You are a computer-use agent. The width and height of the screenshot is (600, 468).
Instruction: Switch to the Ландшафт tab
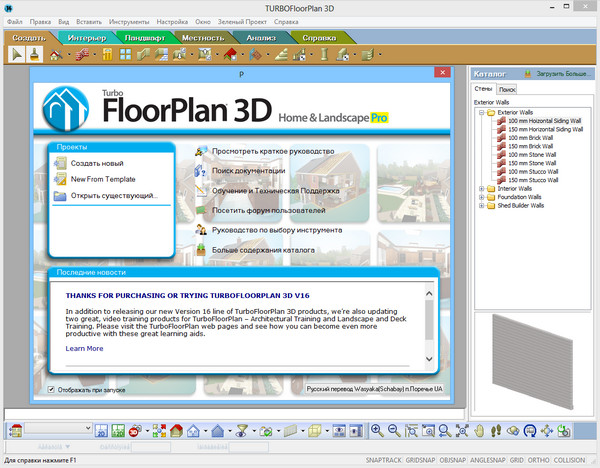pos(145,38)
